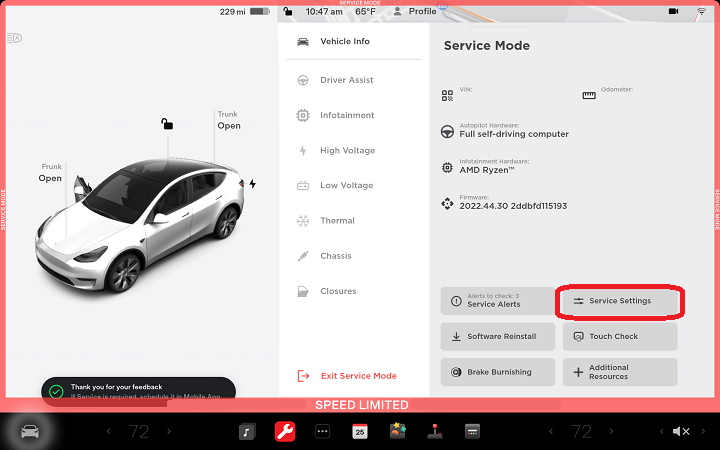Toggle the lock icon above car
This screenshot has width=720, height=450.
coord(167,124)
